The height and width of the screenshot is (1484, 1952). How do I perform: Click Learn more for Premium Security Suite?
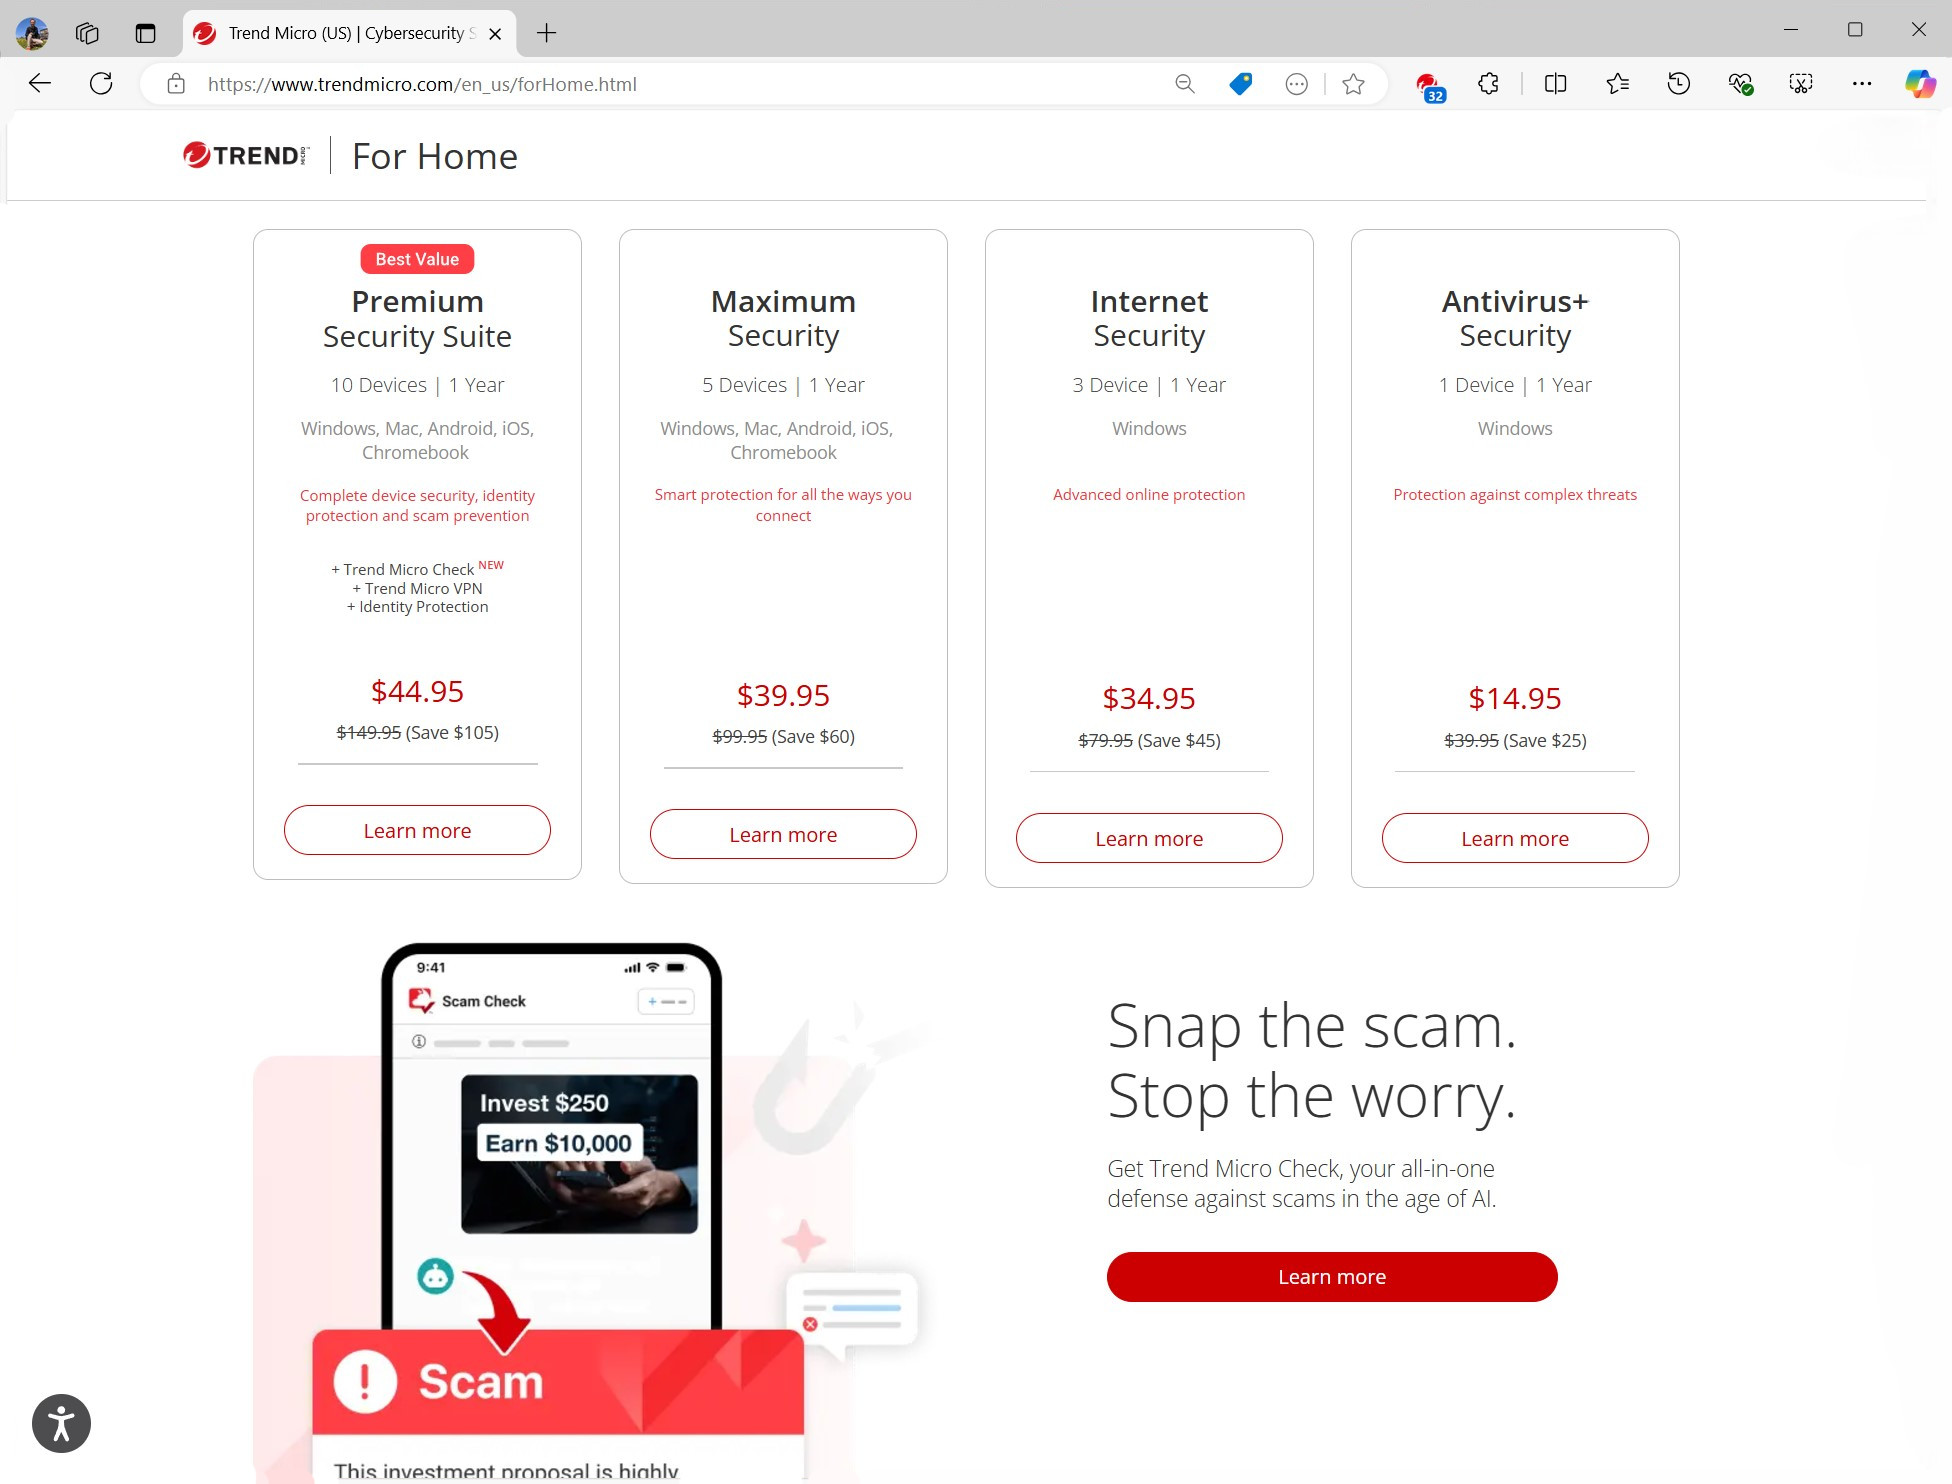(416, 829)
